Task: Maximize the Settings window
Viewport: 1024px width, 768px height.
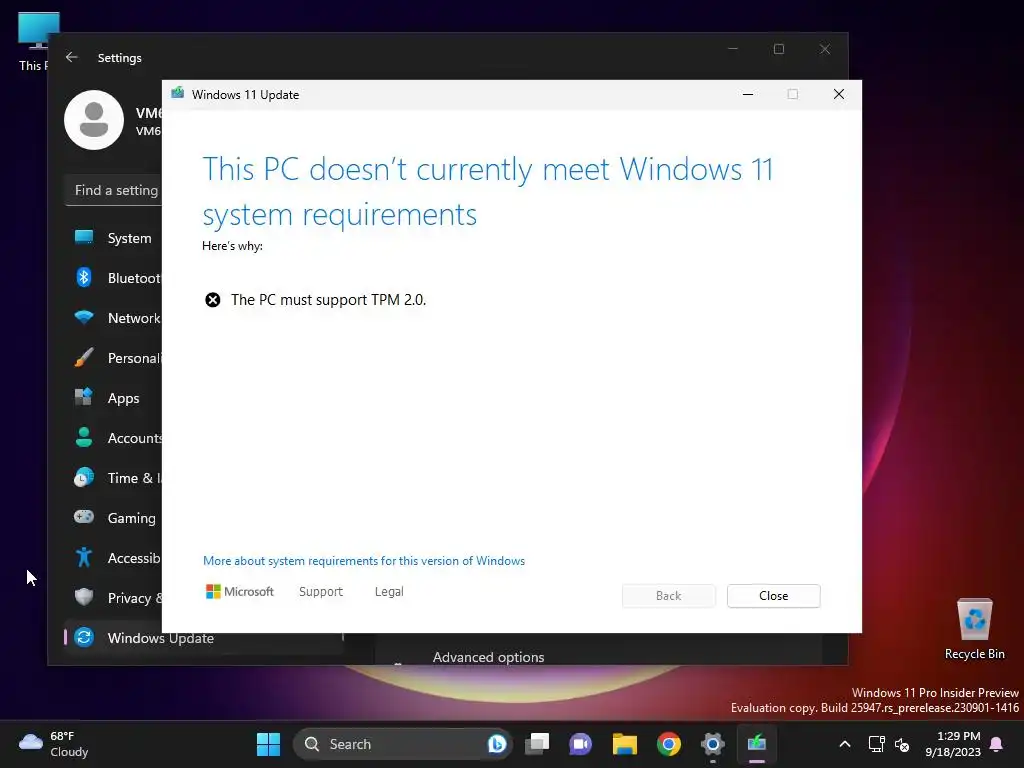Action: click(778, 49)
